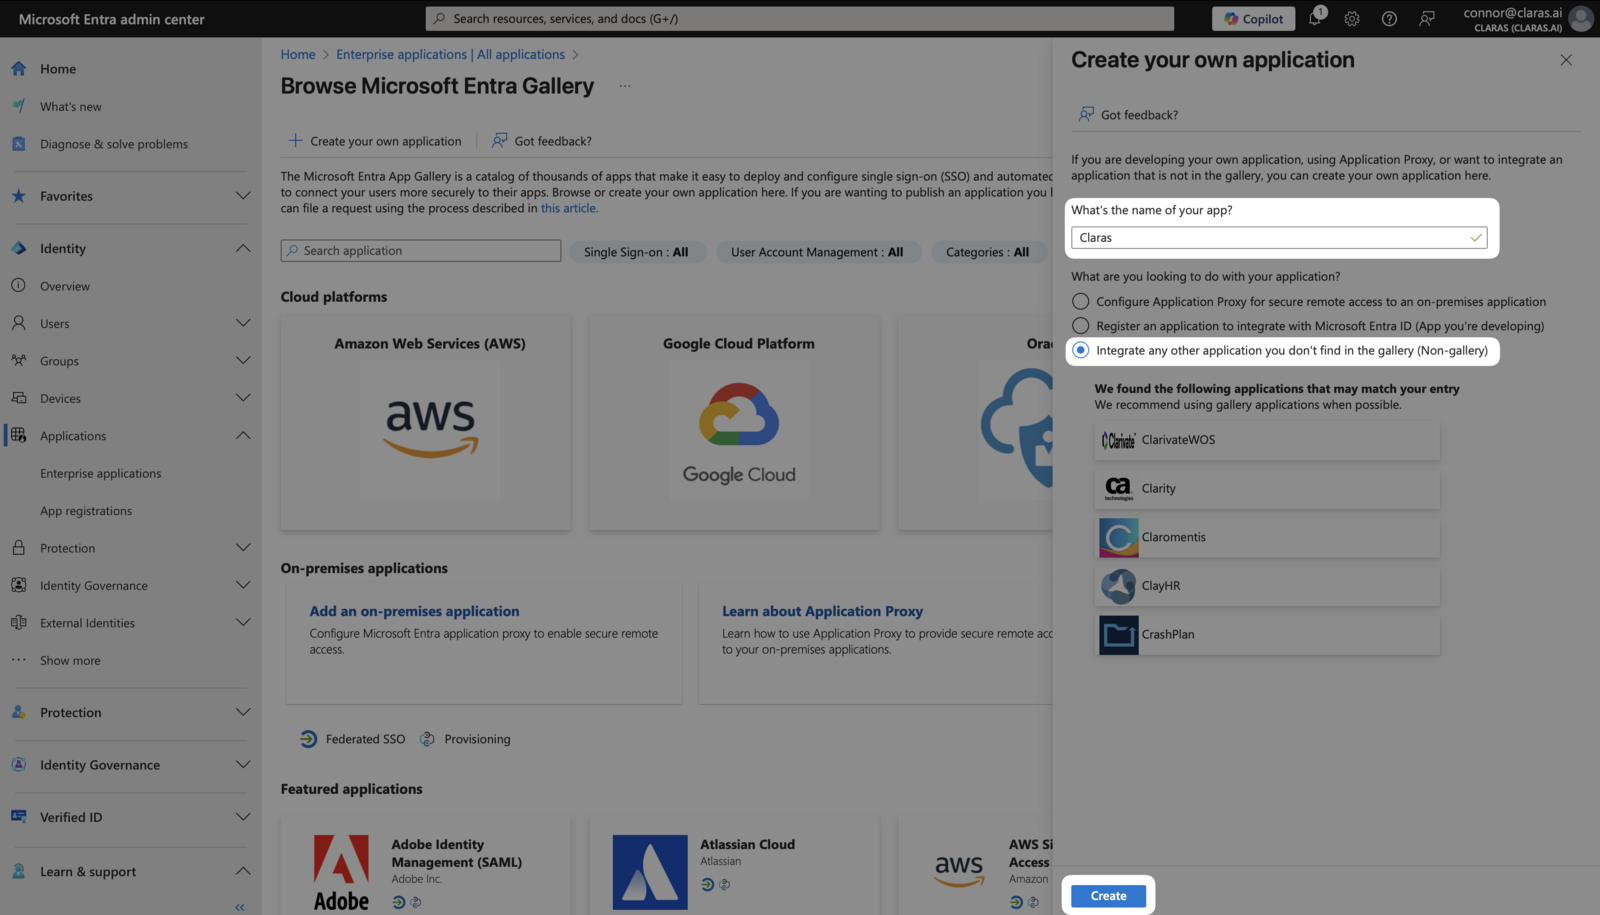Click the Learn & support icon
This screenshot has width=1600, height=915.
coord(18,871)
